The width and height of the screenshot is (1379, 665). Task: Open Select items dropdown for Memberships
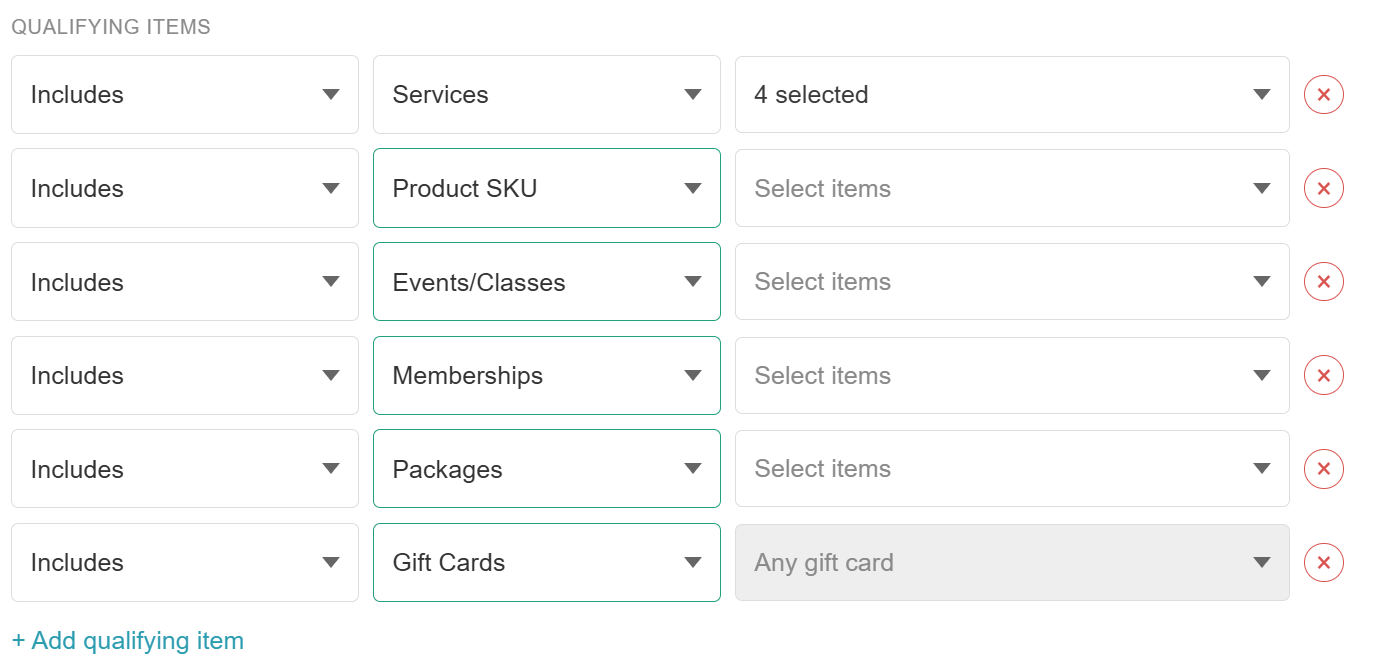click(x=1012, y=375)
